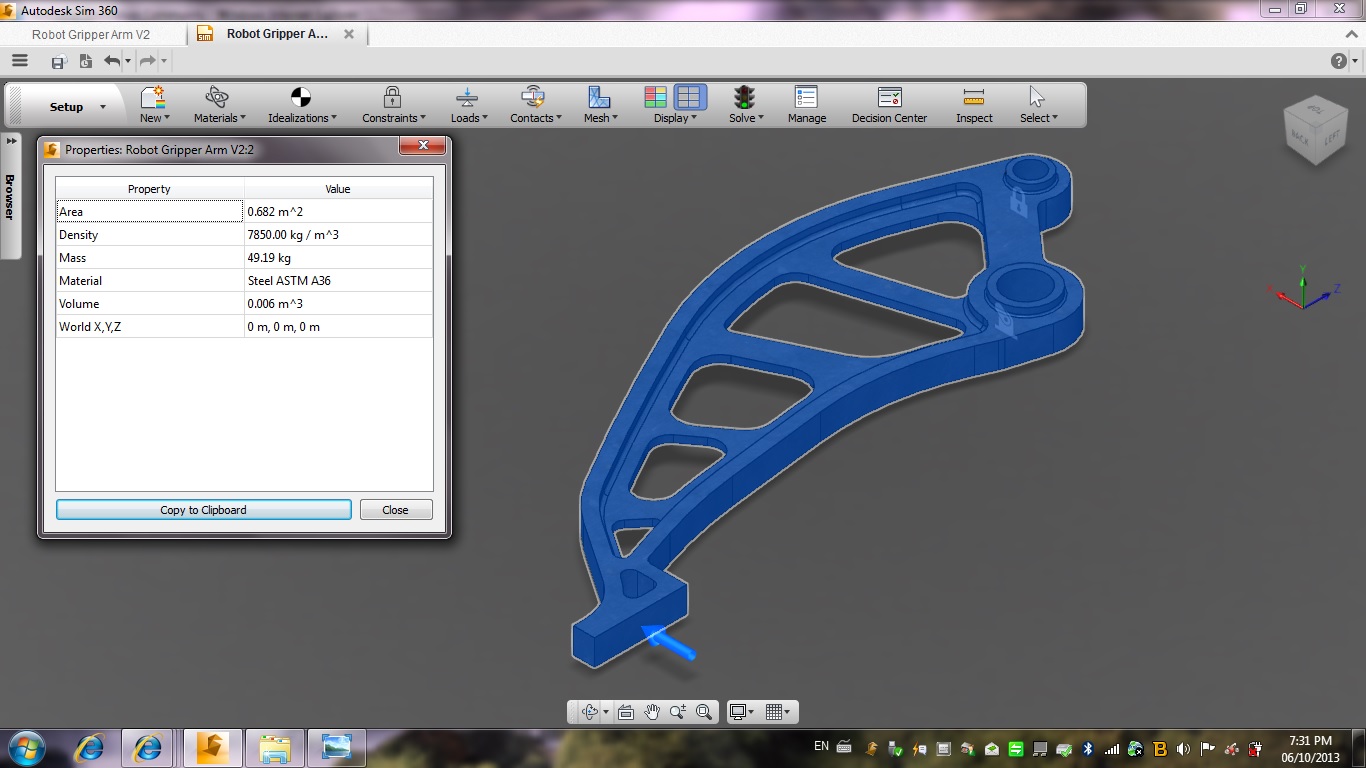
Task: Select the Density property row
Action: coord(150,235)
